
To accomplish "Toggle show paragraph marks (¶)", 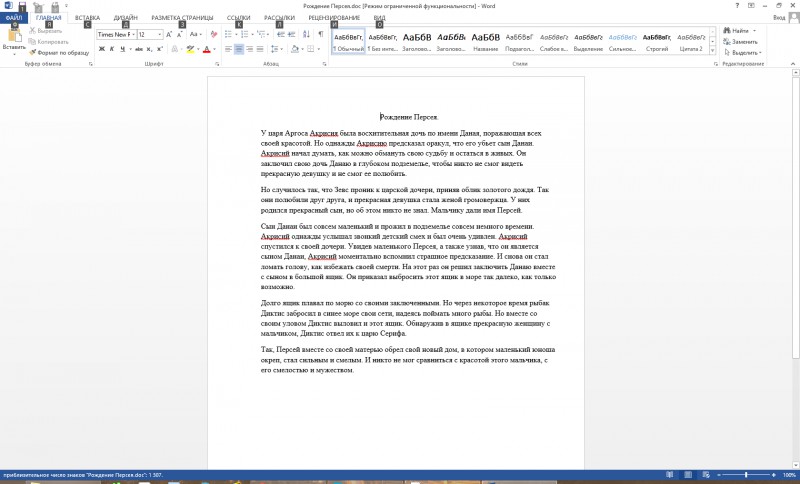I will coord(320,34).
